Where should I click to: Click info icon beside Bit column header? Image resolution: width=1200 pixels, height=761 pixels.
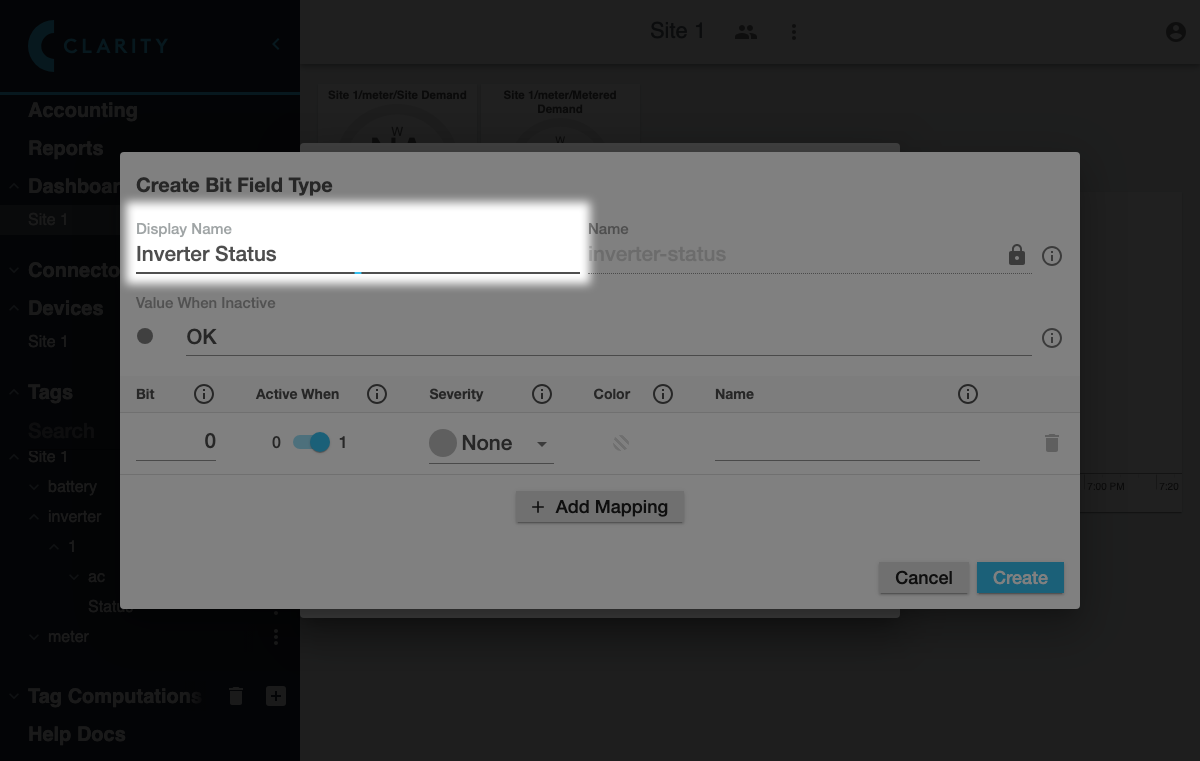pos(204,394)
